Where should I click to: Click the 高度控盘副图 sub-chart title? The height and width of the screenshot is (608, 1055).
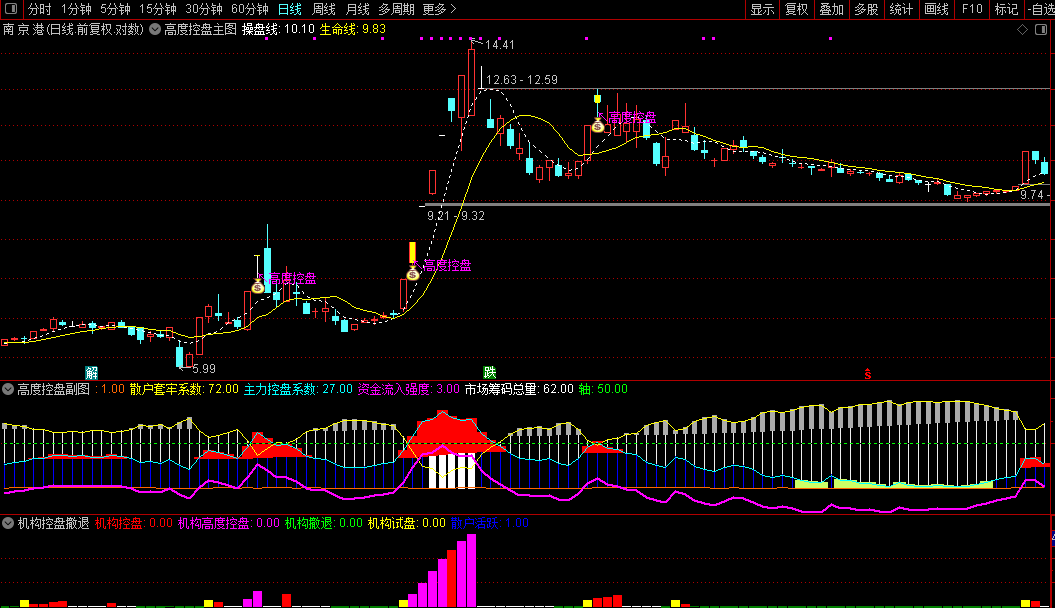coord(53,389)
